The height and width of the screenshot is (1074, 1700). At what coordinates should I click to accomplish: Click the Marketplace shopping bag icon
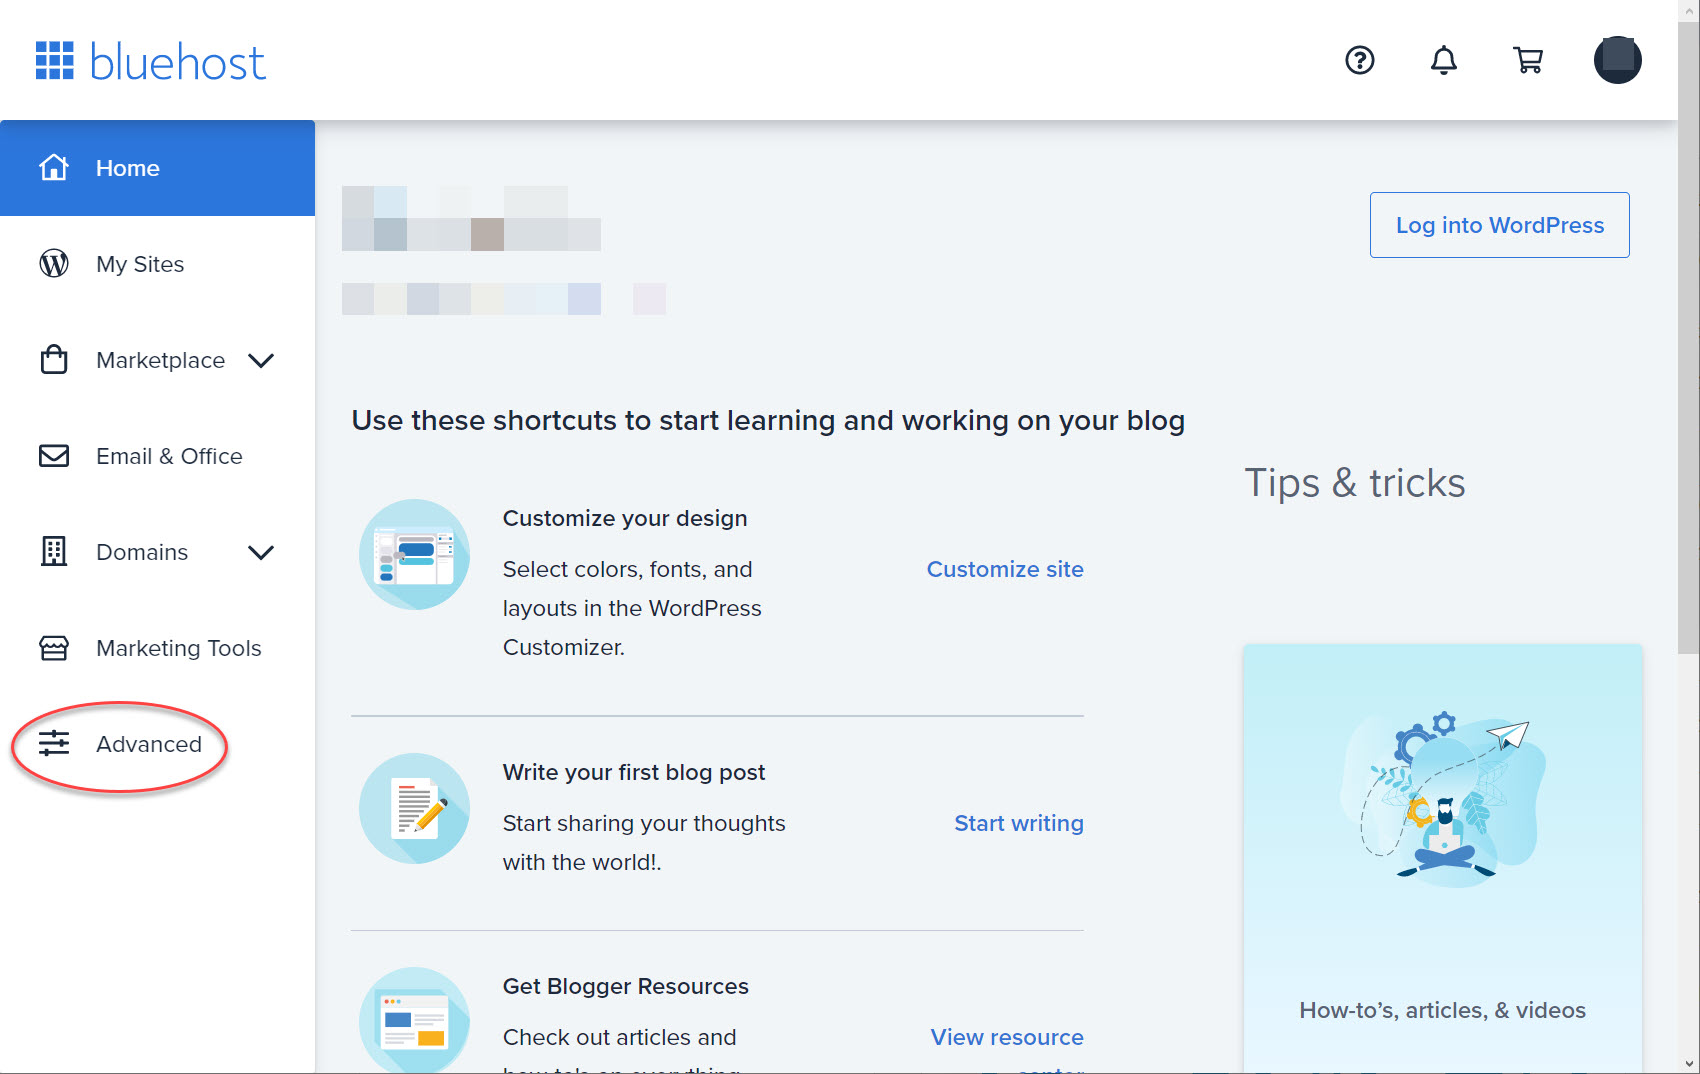point(54,360)
